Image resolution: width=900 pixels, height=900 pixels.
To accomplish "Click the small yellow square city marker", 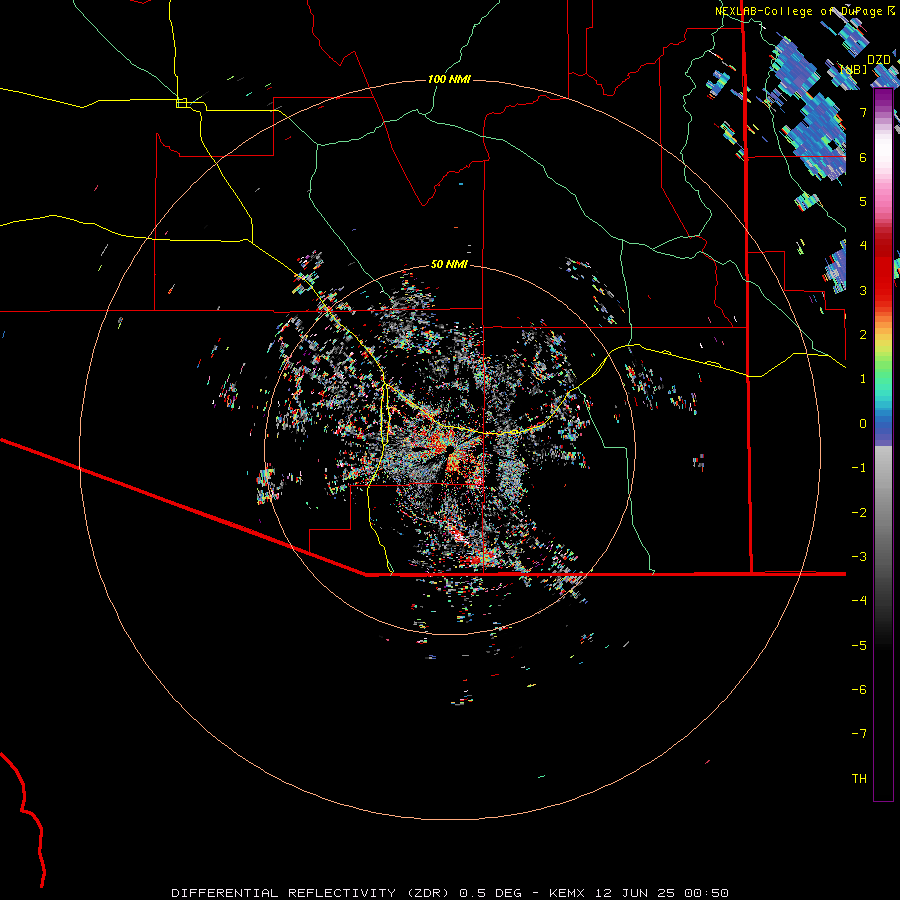I will [x=181, y=103].
